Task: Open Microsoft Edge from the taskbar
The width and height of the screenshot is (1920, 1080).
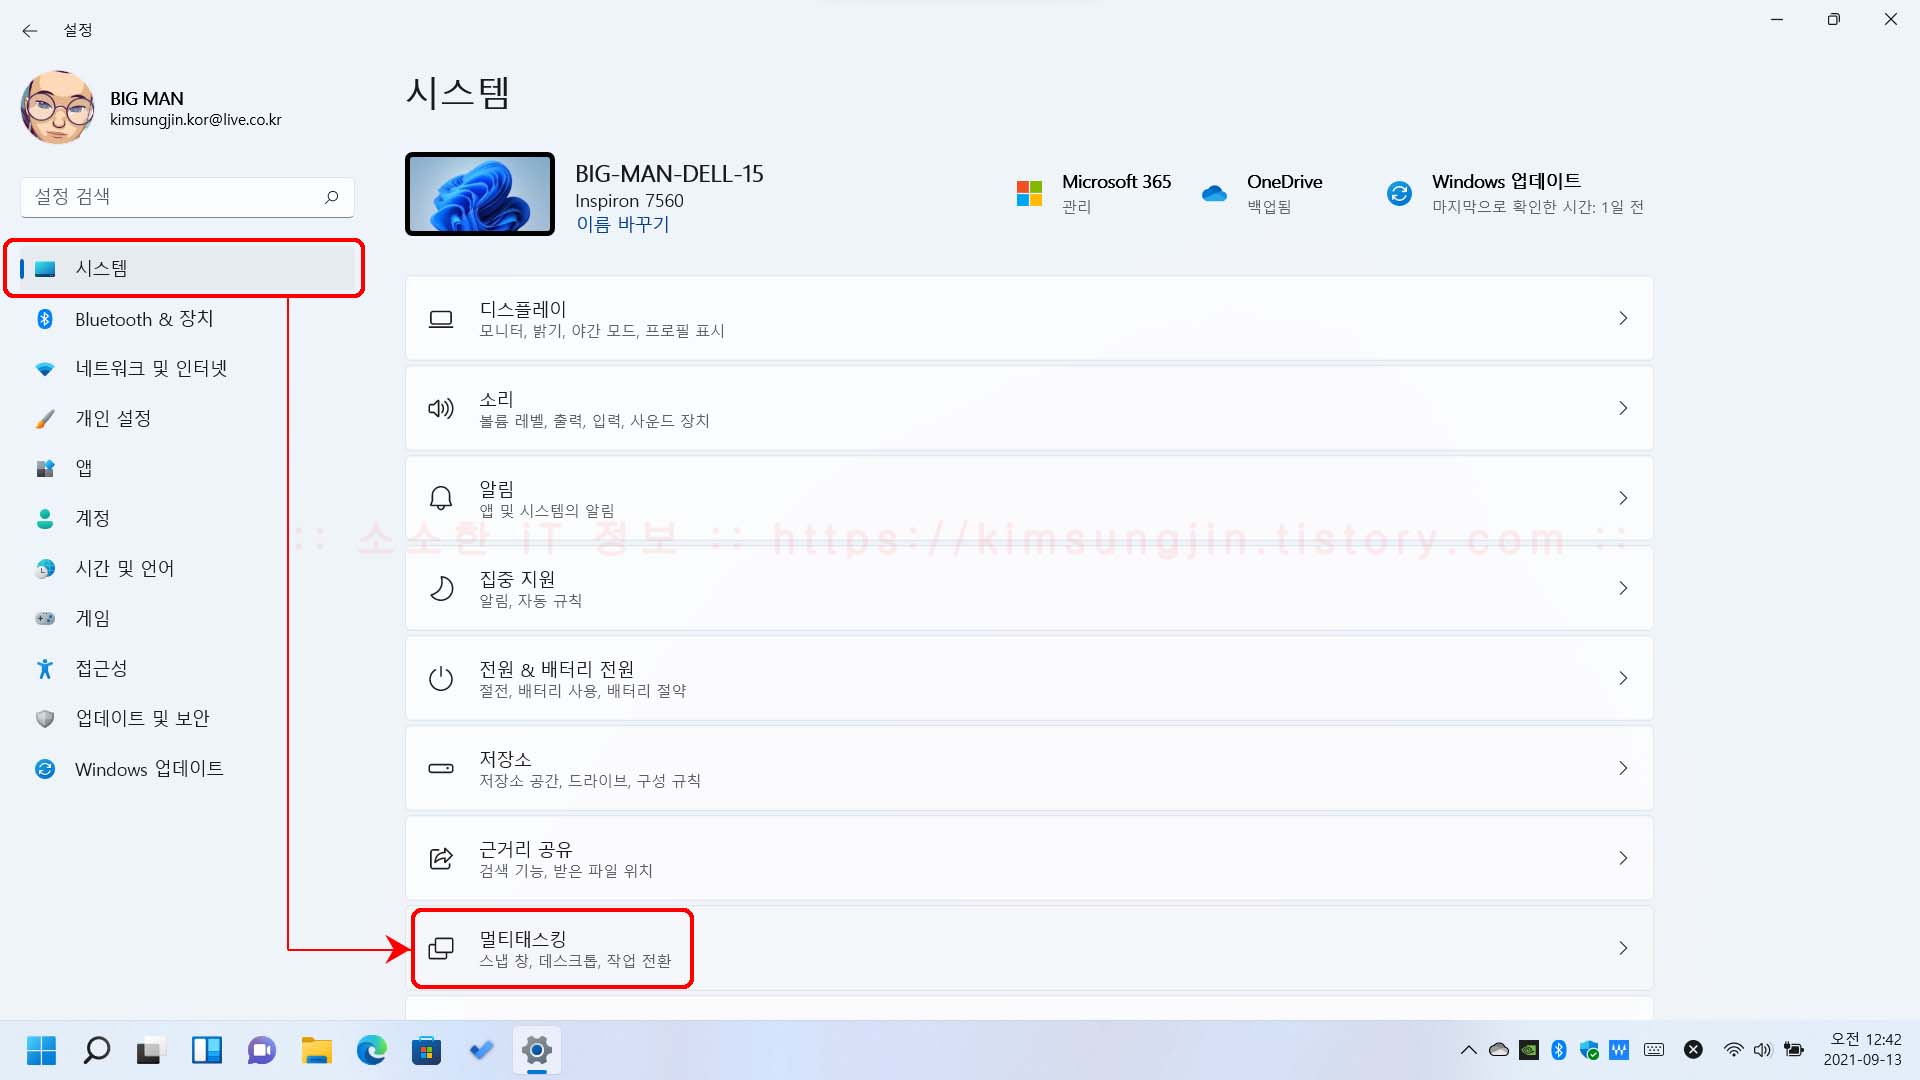Action: point(372,1050)
